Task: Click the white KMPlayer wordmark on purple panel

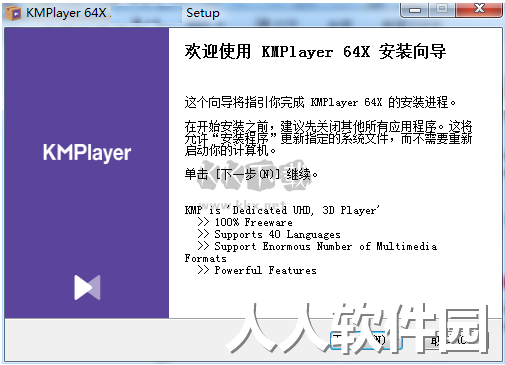Action: click(x=87, y=153)
